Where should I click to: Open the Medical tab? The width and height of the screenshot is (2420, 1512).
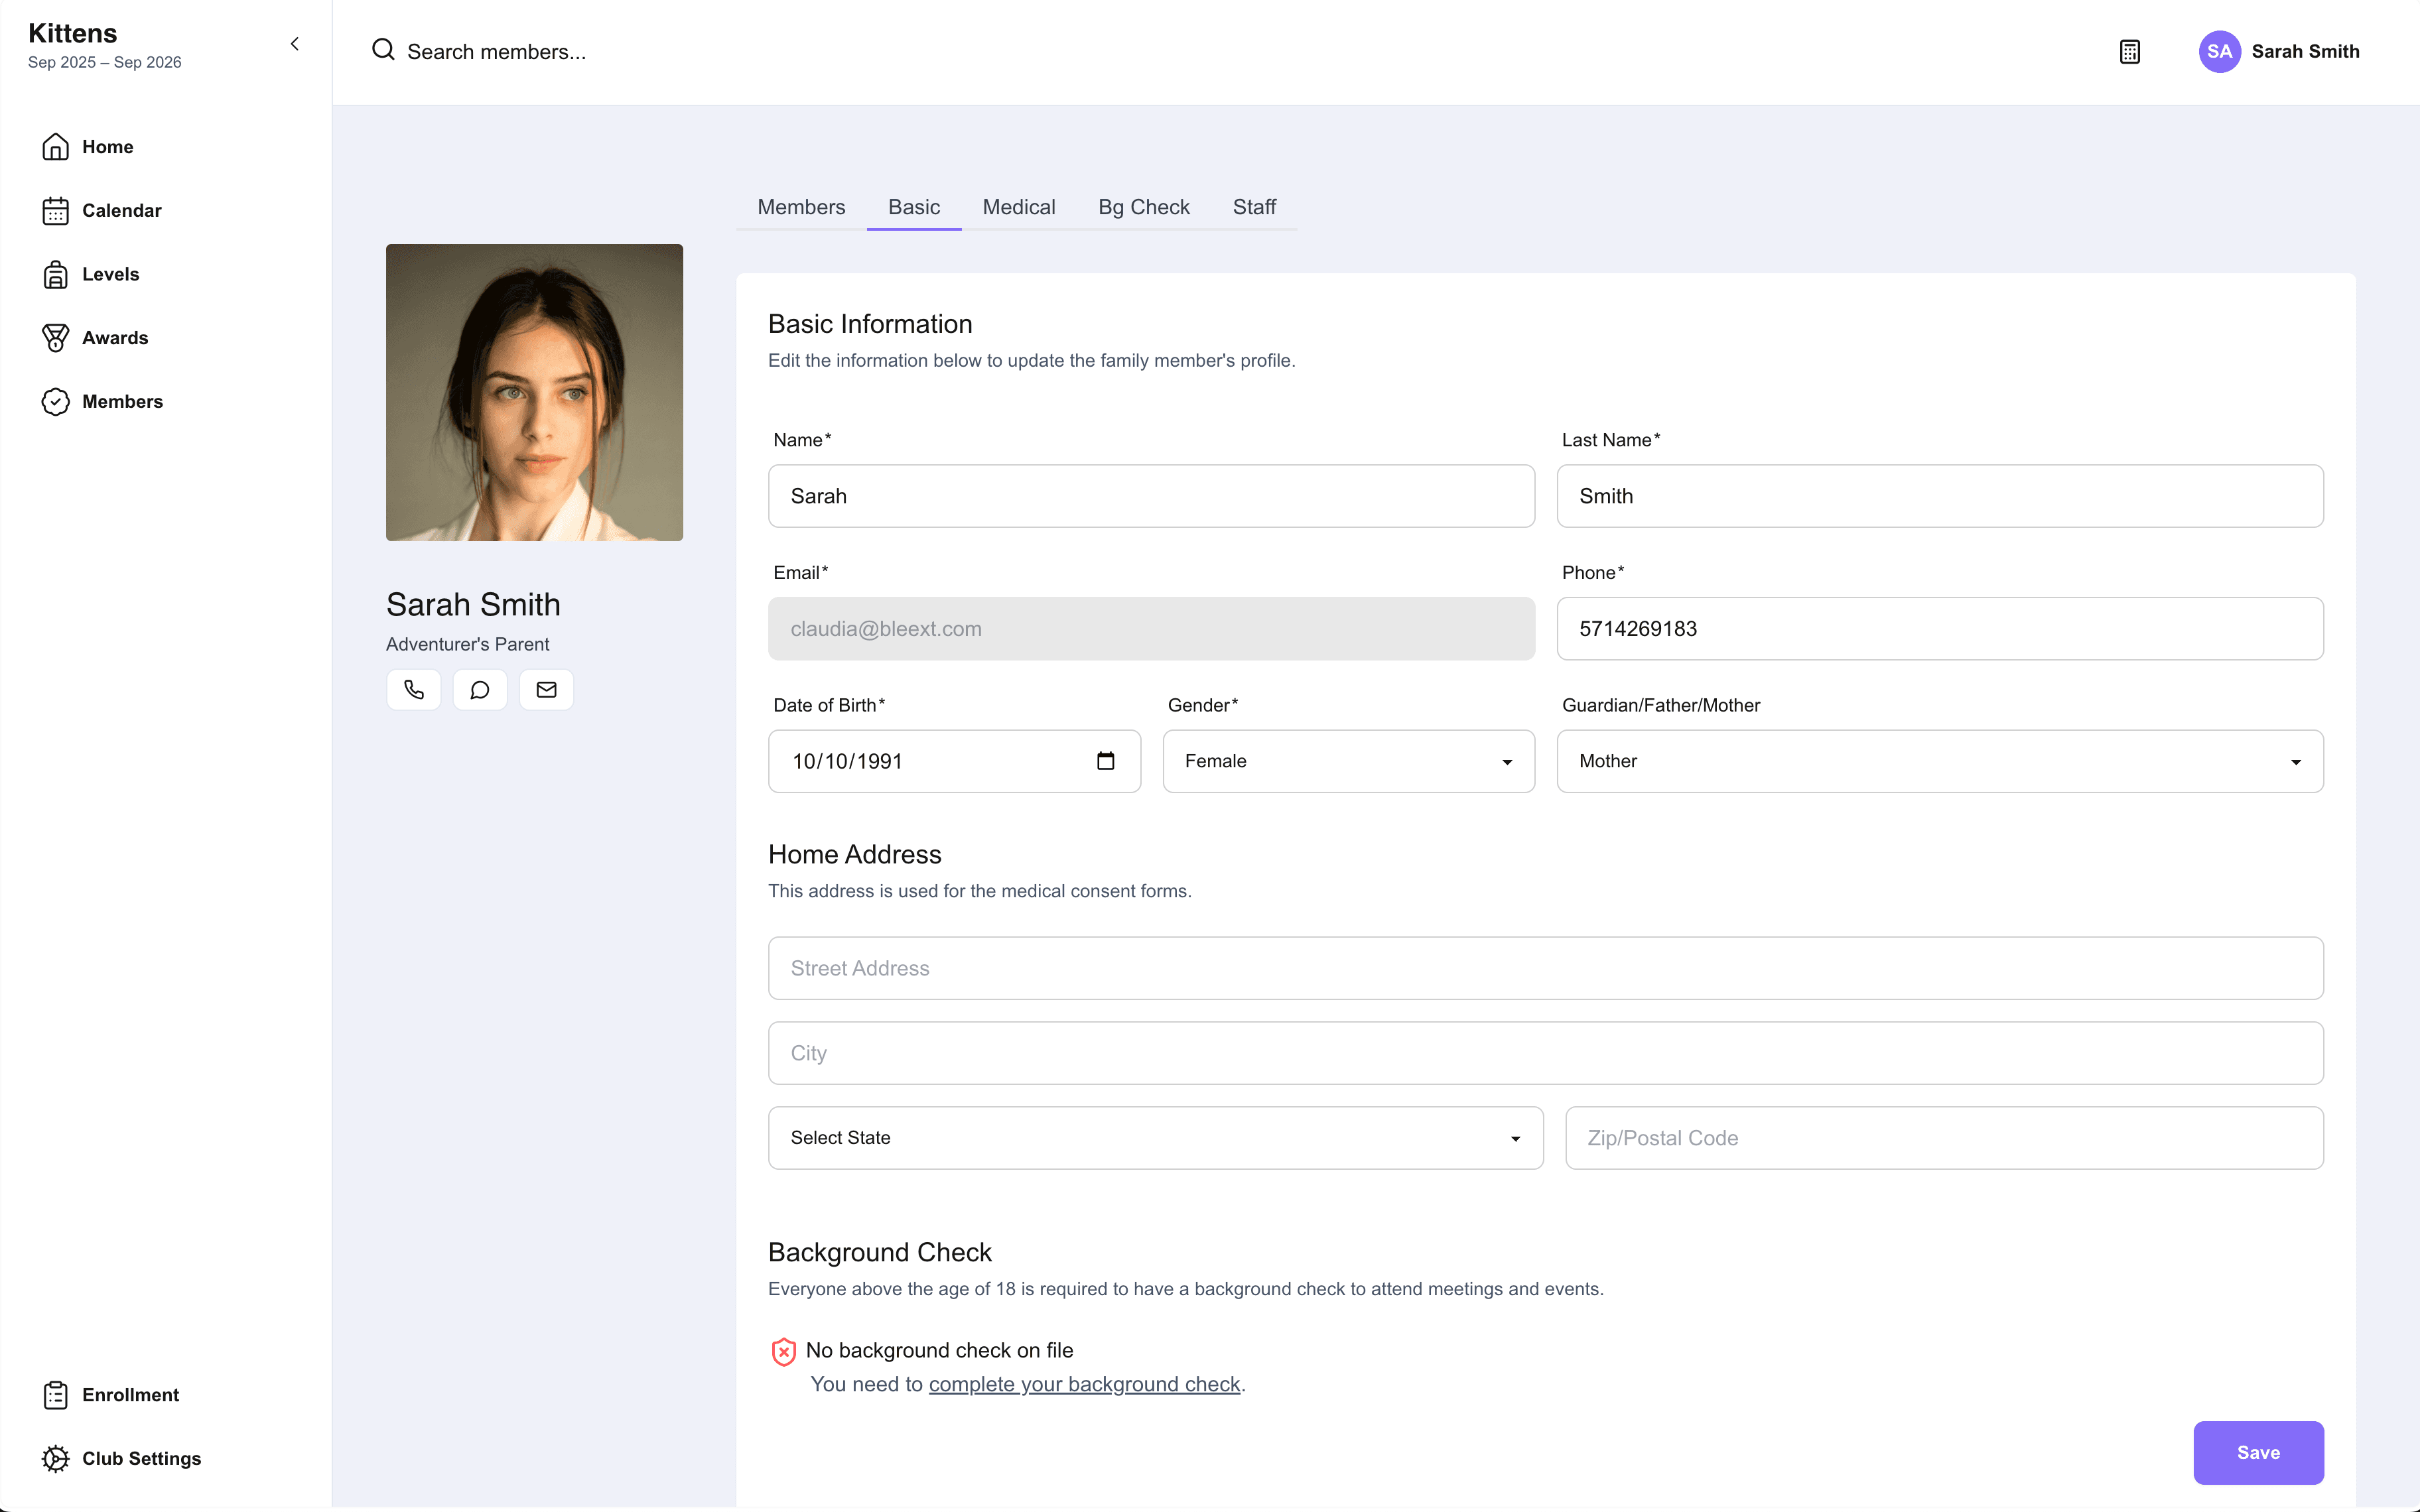[x=1019, y=207]
